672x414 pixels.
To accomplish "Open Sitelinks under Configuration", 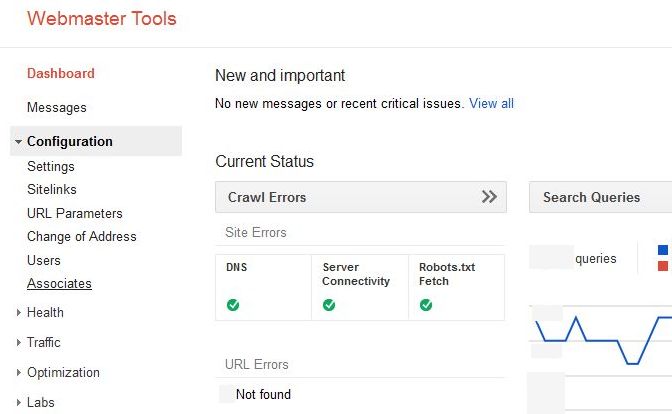I will tap(51, 189).
